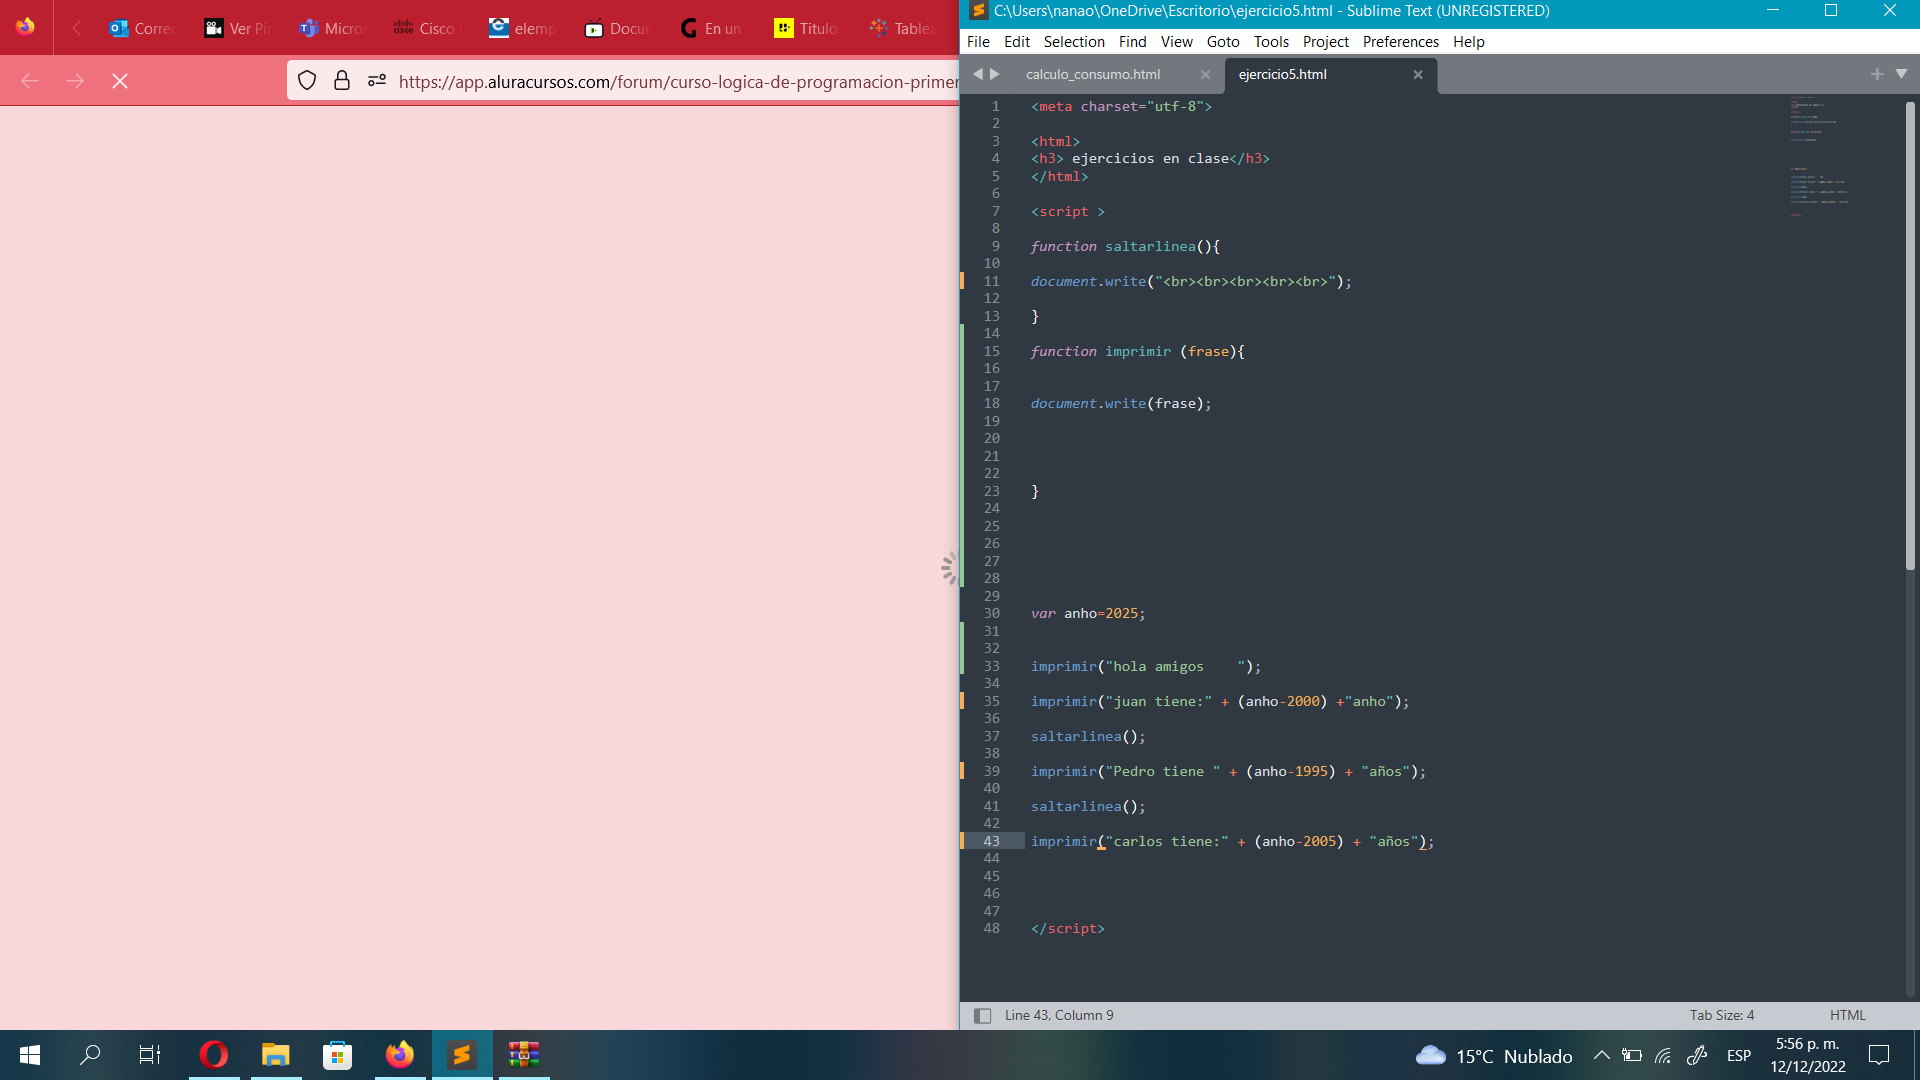Open the notification center icon

[x=1879, y=1055]
